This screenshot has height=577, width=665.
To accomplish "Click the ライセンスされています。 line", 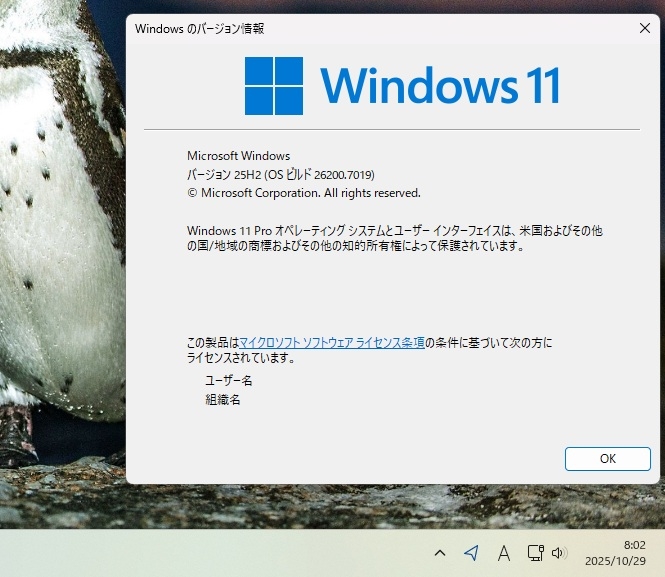I will click(241, 358).
